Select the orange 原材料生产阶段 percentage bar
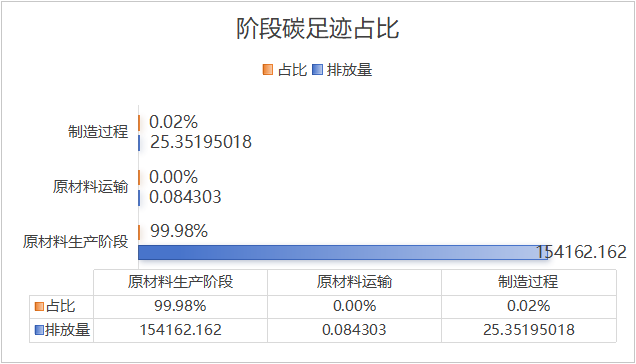This screenshot has height=364, width=636. click(x=139, y=233)
